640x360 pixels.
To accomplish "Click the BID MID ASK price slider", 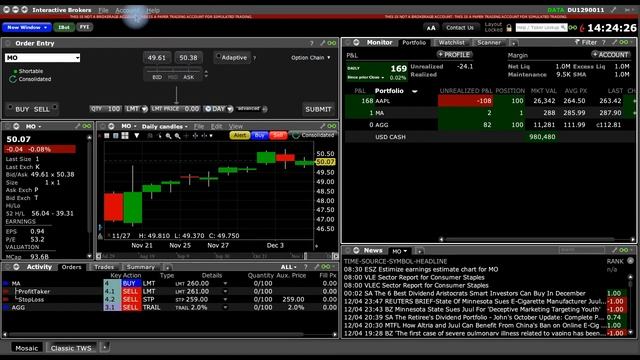I will pyautogui.click(x=173, y=74).
